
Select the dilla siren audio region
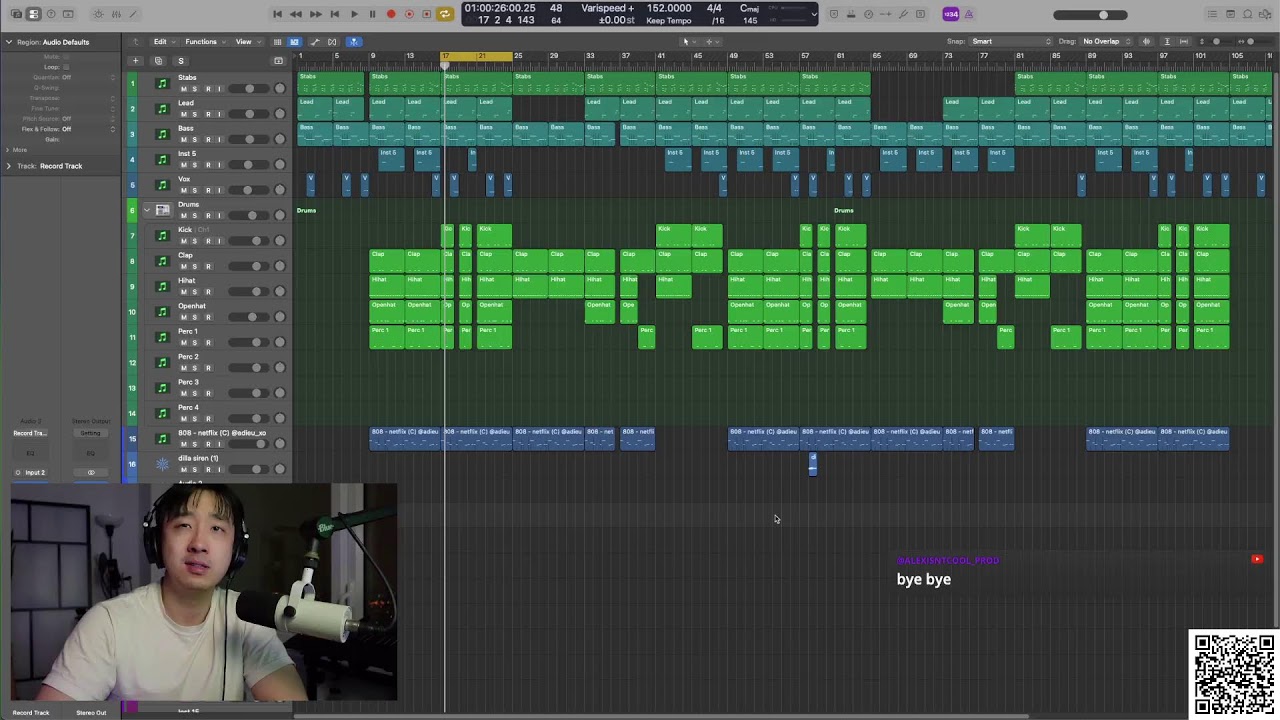[812, 464]
